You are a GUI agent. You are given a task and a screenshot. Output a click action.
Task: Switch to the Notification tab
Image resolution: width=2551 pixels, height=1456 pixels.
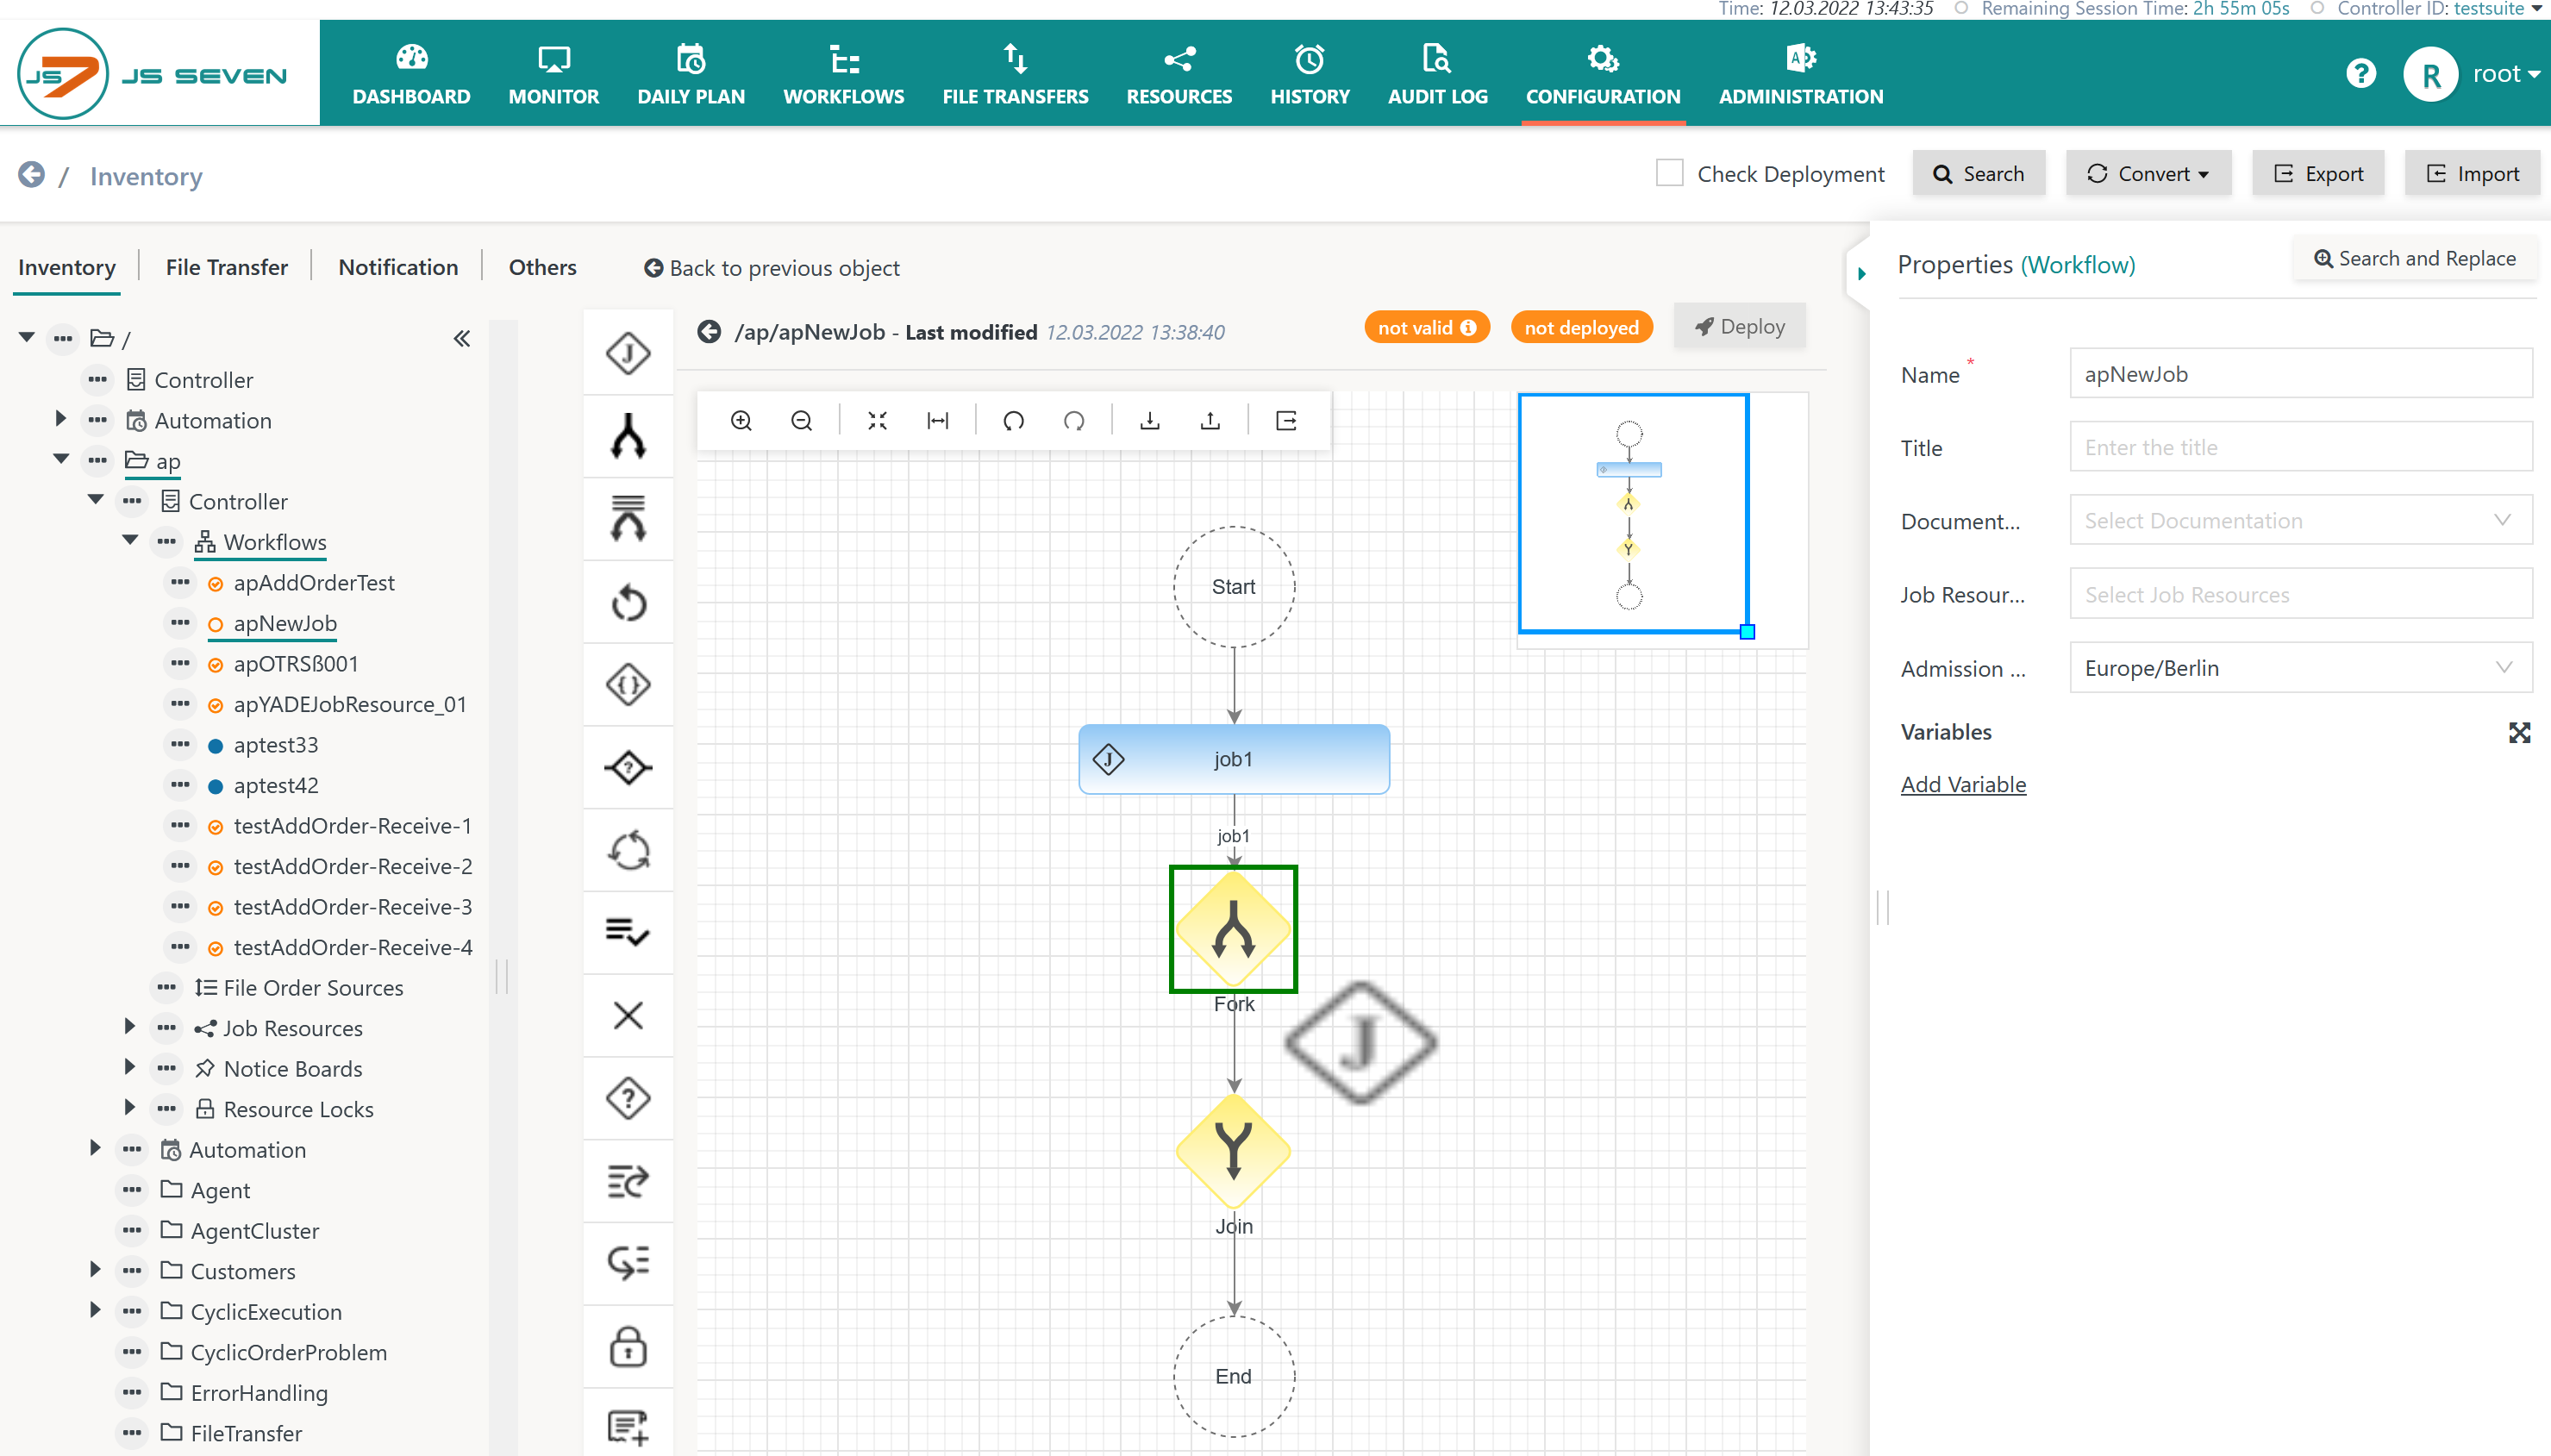(x=398, y=267)
